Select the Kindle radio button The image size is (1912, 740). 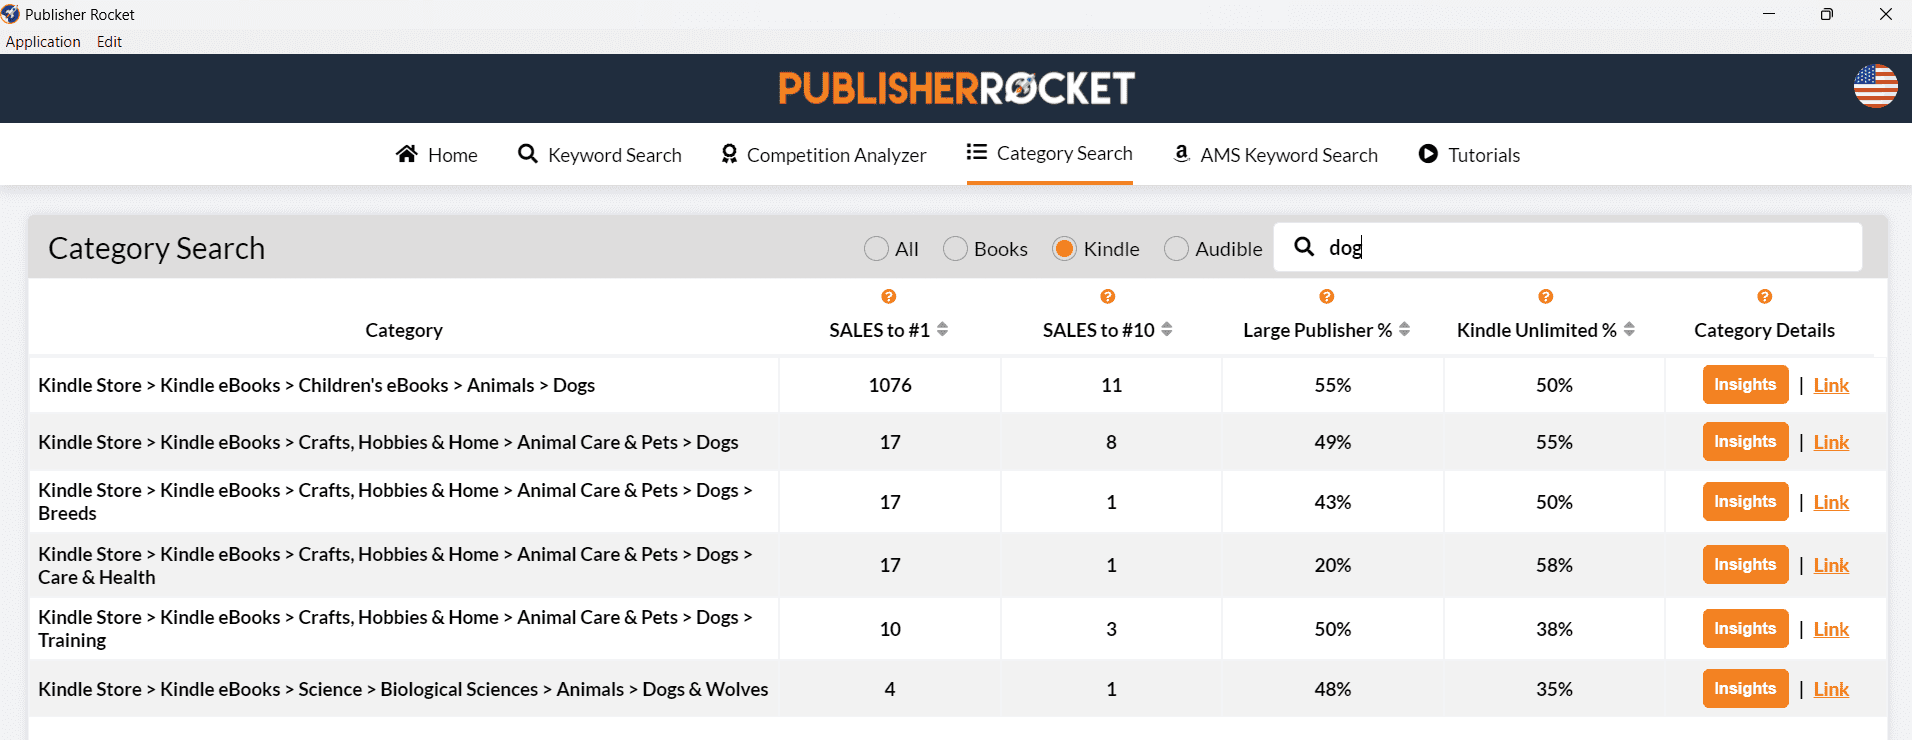tap(1064, 248)
